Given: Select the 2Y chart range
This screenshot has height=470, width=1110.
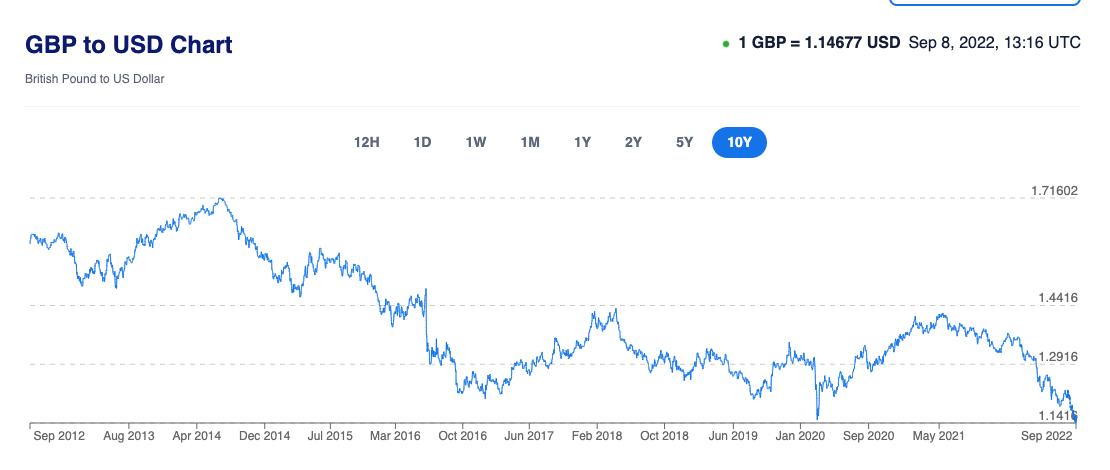Looking at the screenshot, I should click(633, 142).
